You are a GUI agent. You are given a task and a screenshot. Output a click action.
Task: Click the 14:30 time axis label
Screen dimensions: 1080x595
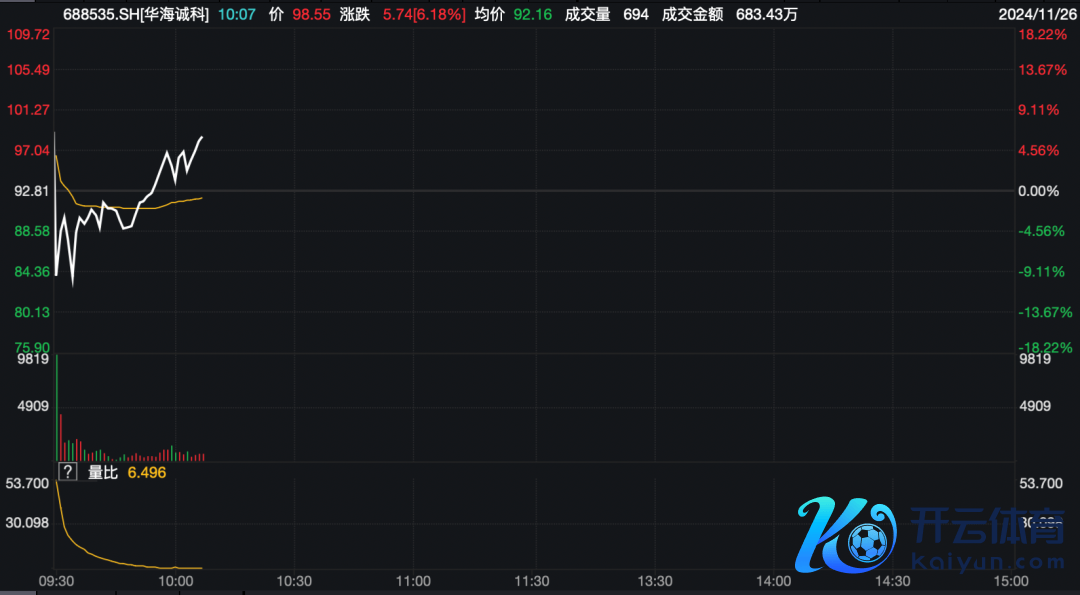(x=890, y=581)
